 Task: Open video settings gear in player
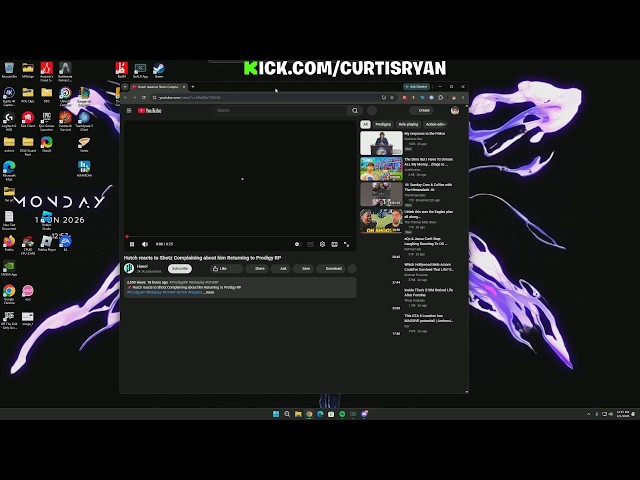pyautogui.click(x=322, y=244)
